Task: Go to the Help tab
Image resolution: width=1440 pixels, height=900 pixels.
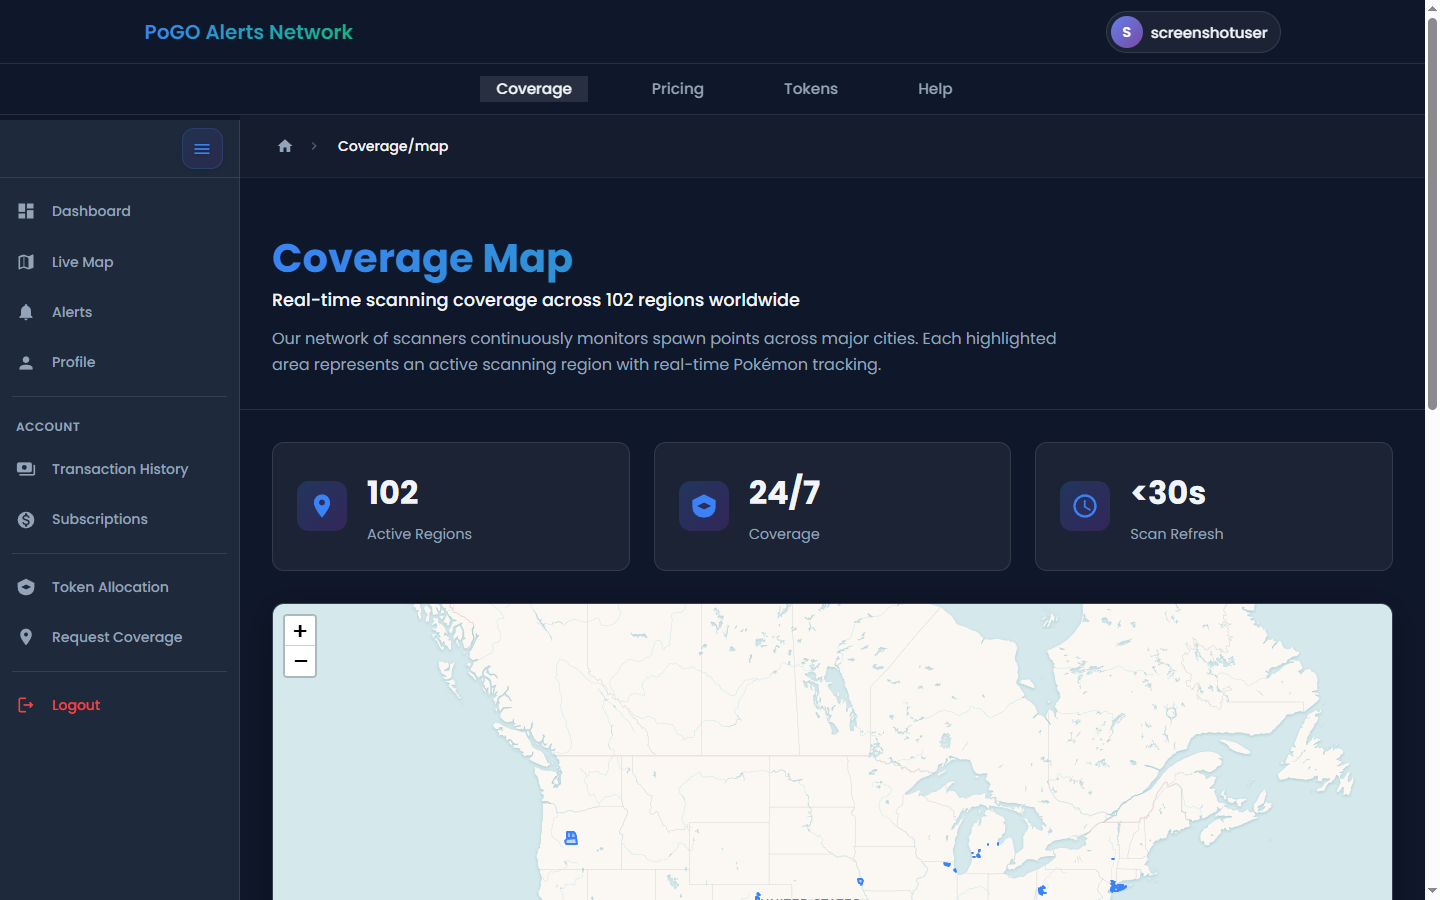Action: [x=935, y=89]
